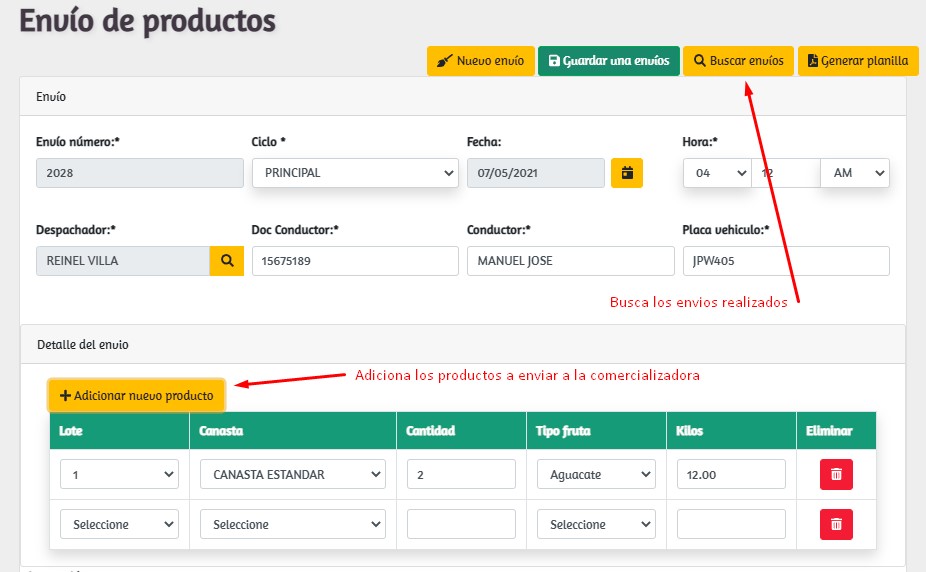Viewport: 926px width, 572px height.
Task: Open Buscar envíos search
Action: click(738, 61)
